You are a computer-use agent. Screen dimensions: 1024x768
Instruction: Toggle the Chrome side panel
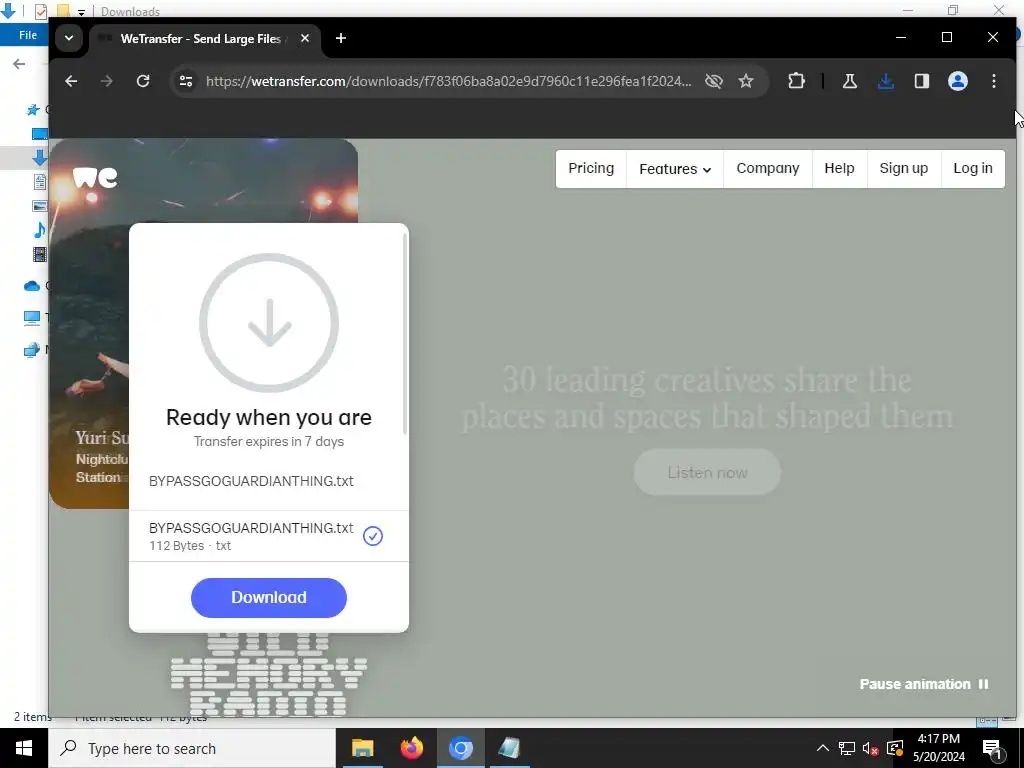click(921, 81)
